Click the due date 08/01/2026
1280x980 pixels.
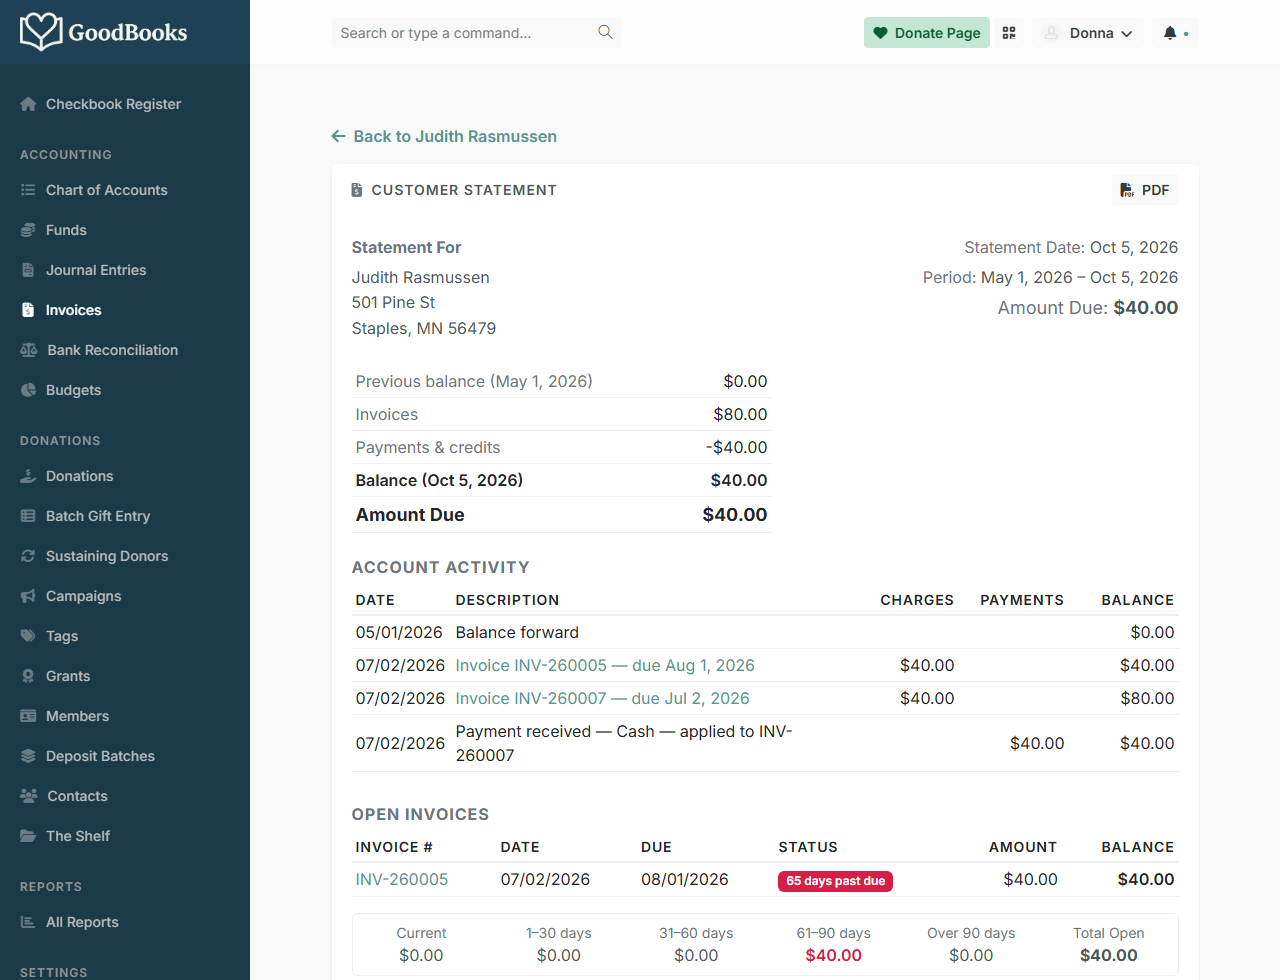point(685,879)
